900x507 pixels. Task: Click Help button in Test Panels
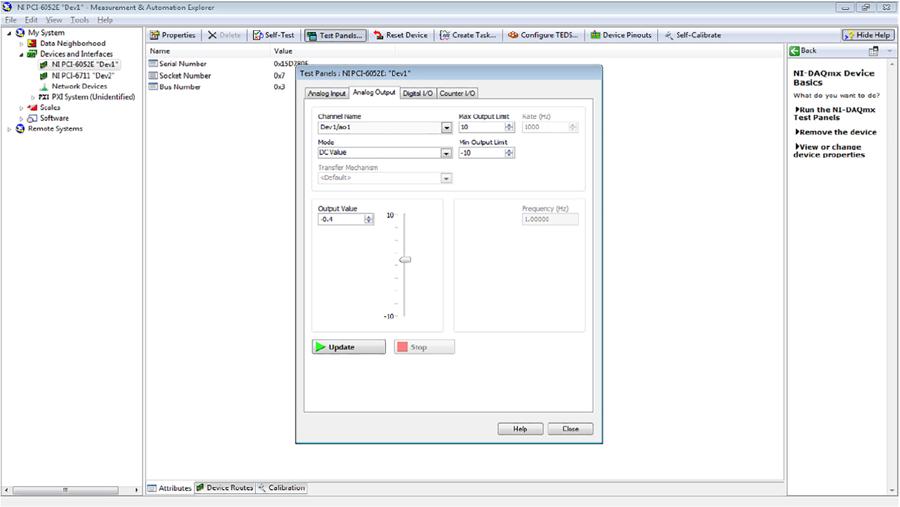pos(520,429)
